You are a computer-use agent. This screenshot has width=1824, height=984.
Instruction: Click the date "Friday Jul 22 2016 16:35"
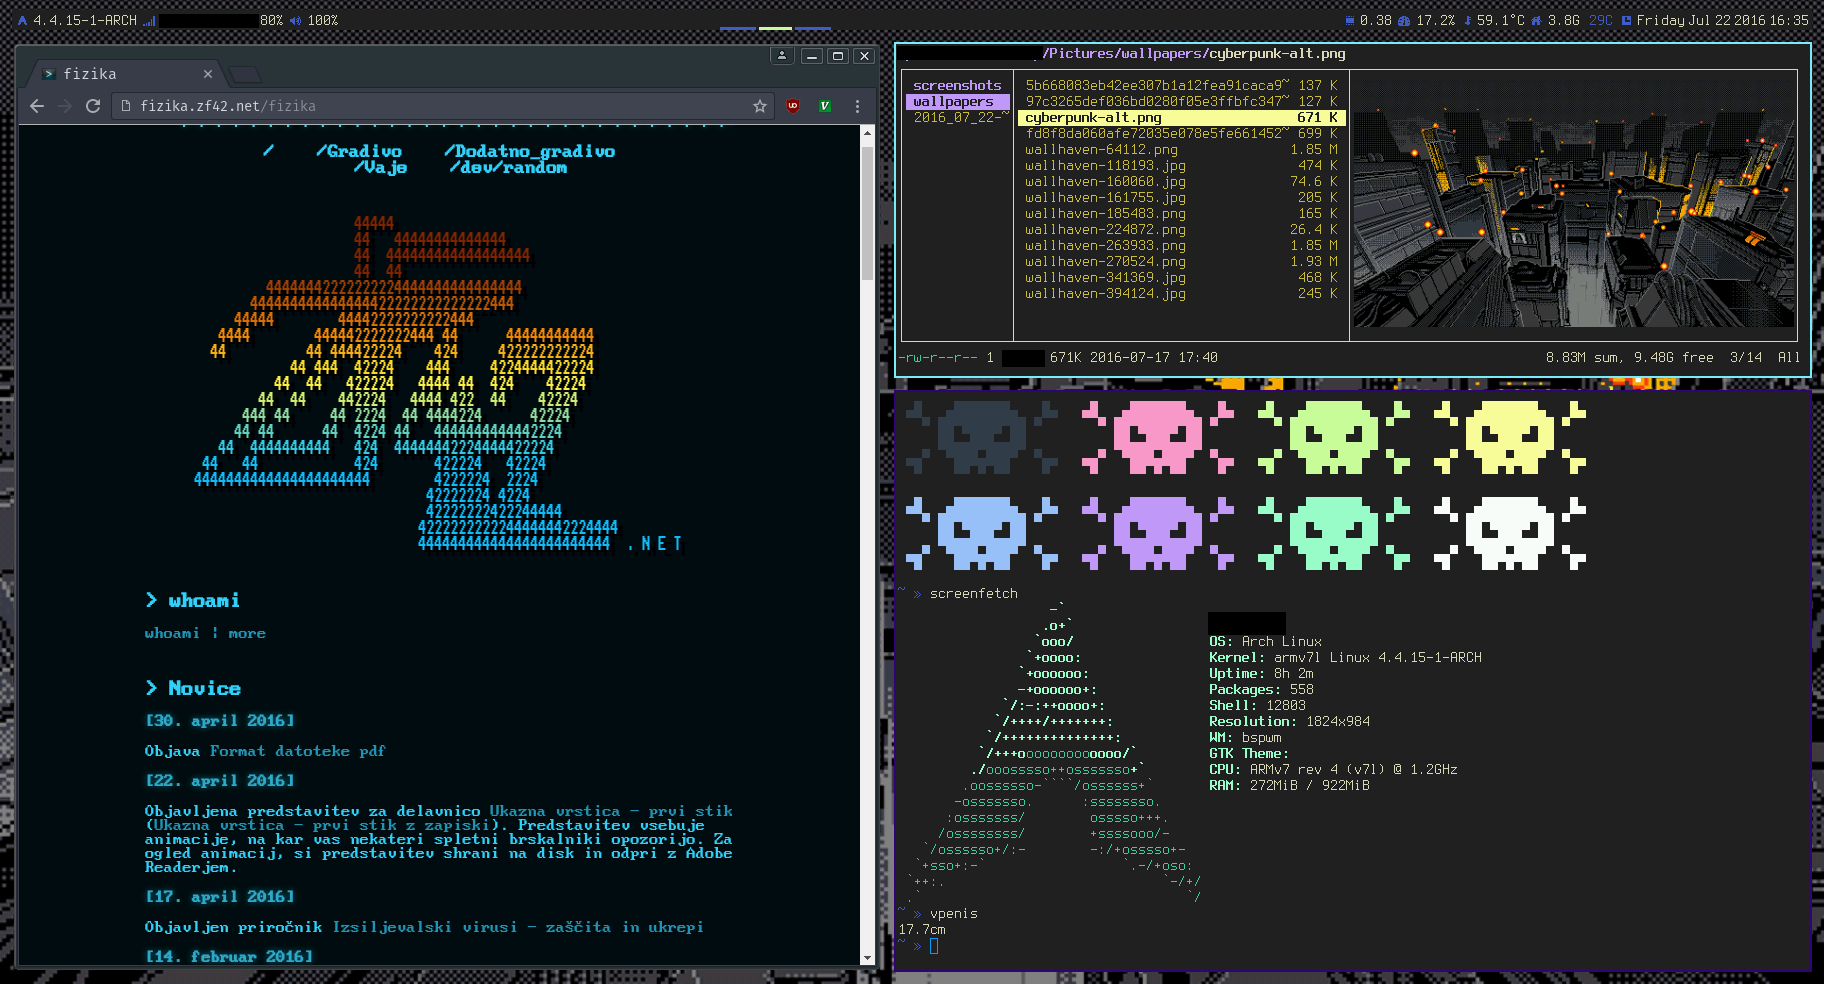click(1721, 20)
